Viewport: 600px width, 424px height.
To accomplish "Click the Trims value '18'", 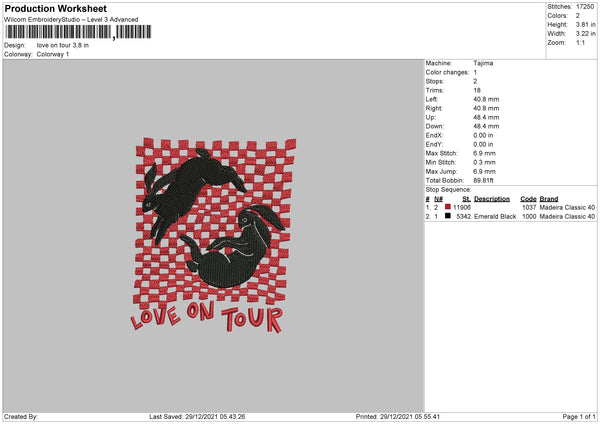I will (477, 90).
